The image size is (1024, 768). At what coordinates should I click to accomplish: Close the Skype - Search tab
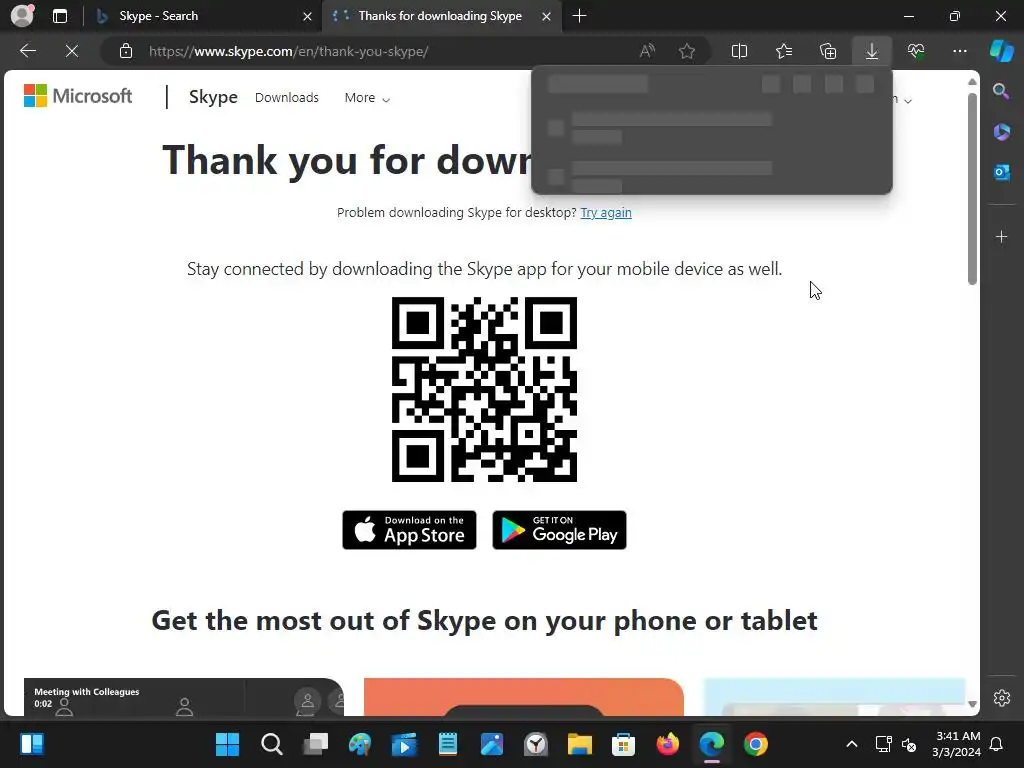click(x=307, y=16)
